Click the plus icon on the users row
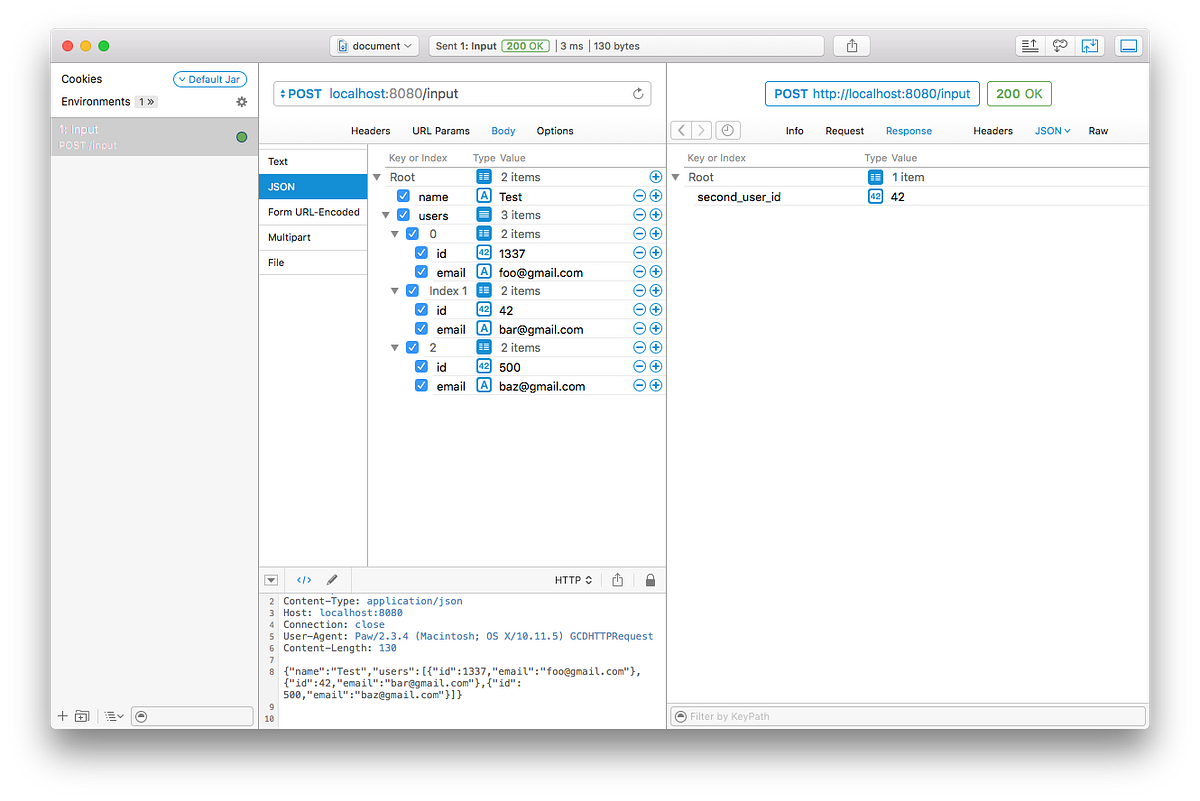The image size is (1200, 801). click(x=656, y=215)
